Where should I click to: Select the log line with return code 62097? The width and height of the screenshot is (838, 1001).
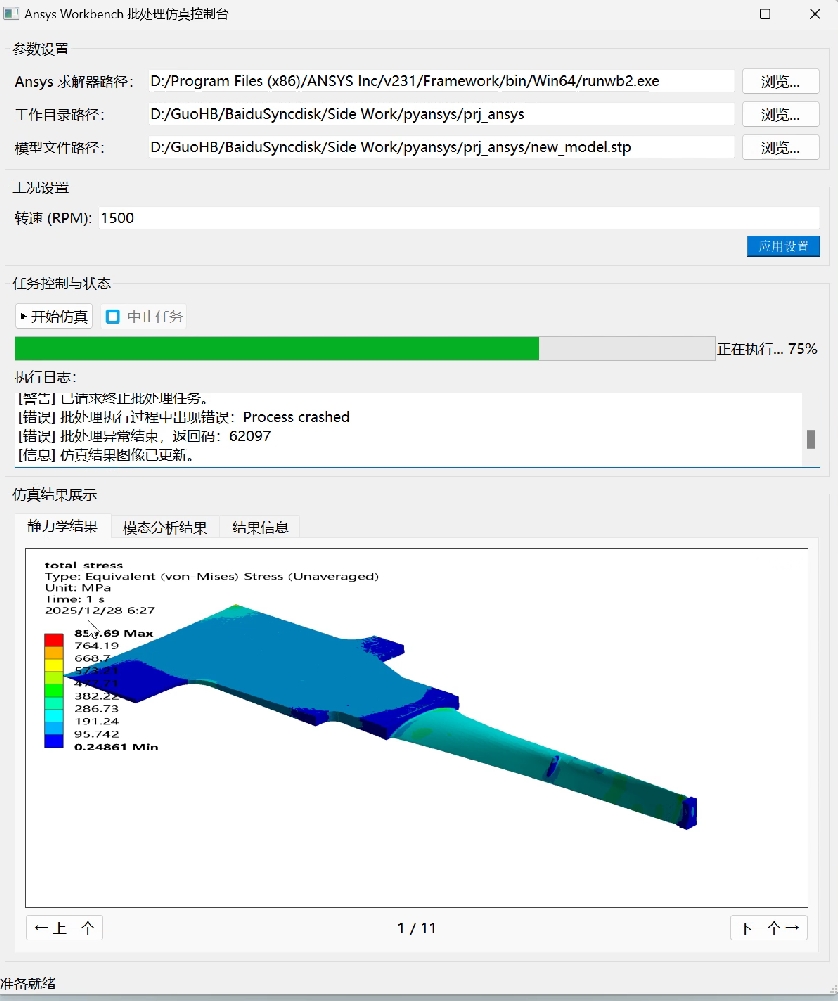pyautogui.click(x=144, y=436)
